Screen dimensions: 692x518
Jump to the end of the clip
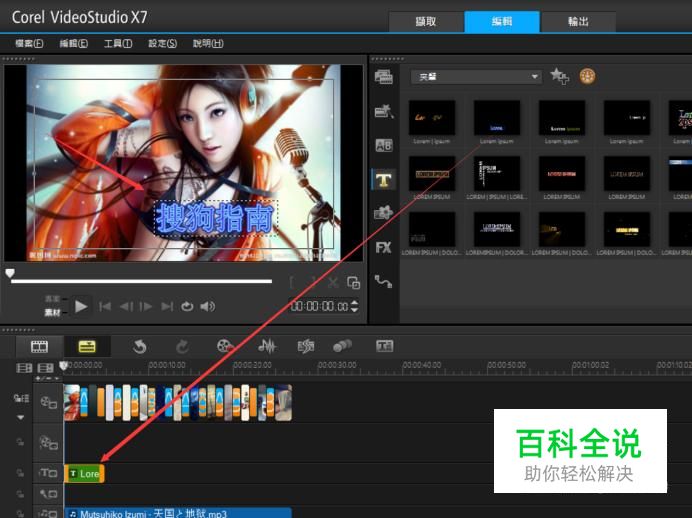click(167, 306)
